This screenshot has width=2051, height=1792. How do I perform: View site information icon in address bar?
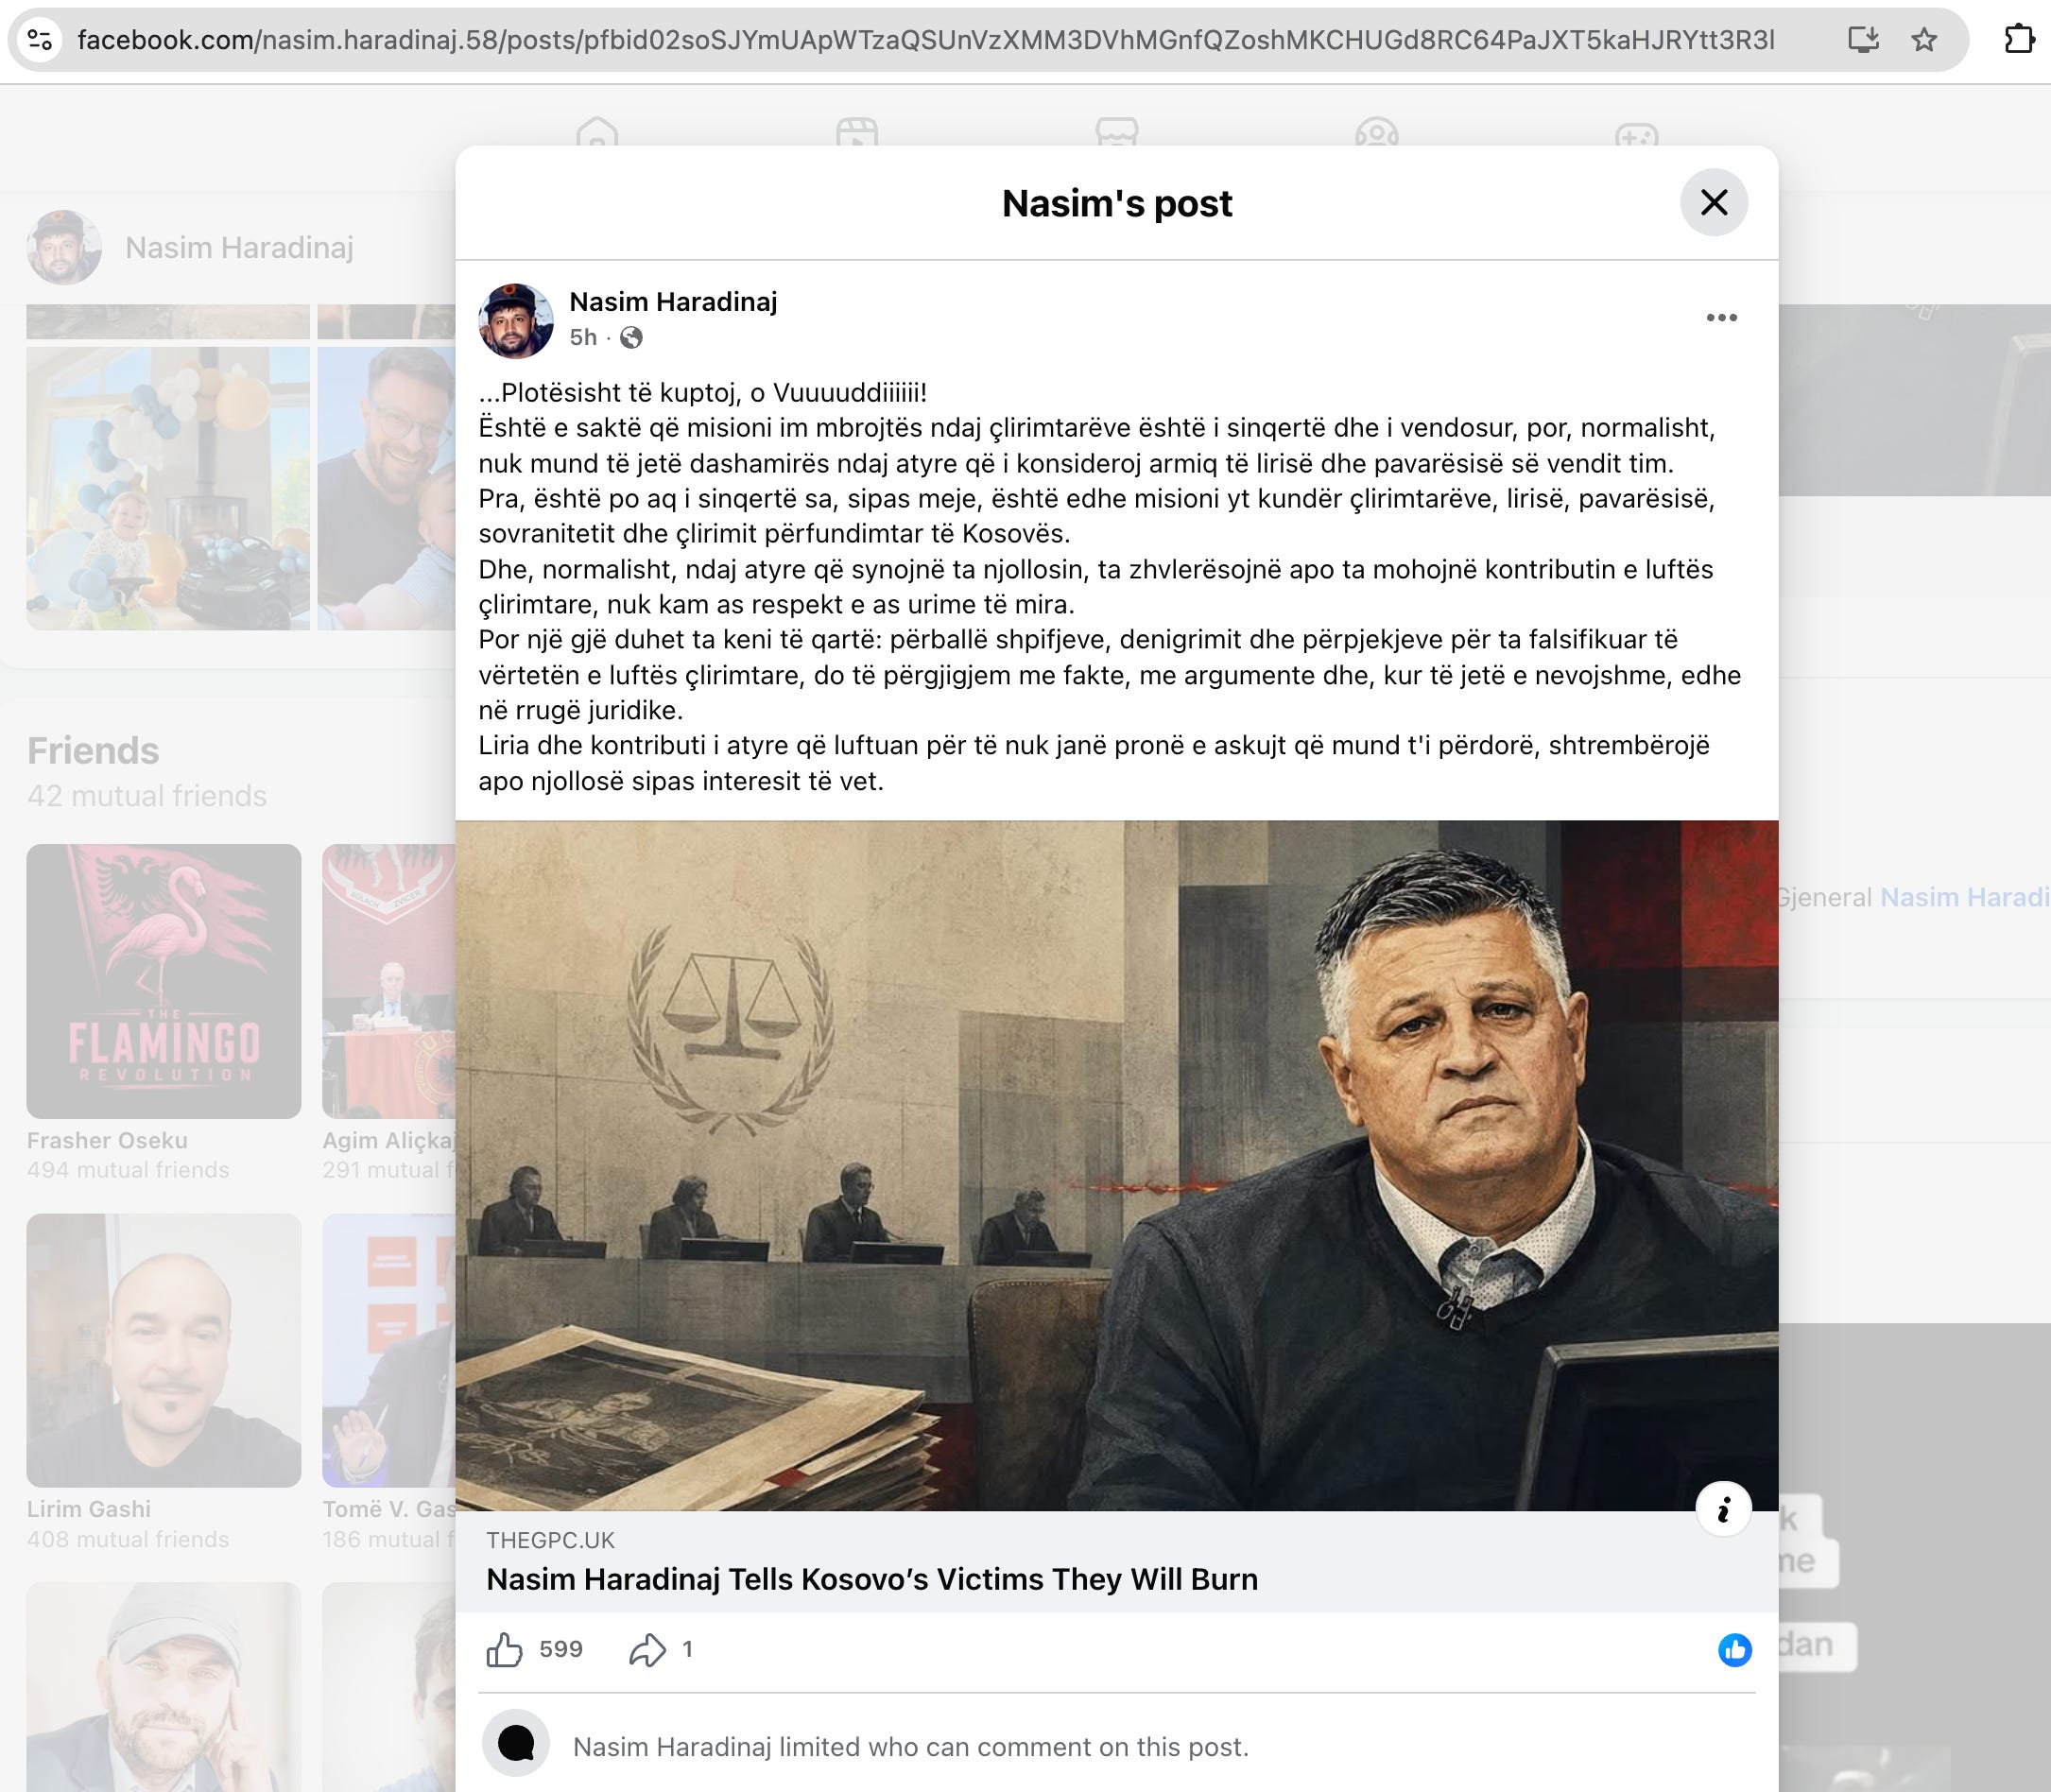pos(40,40)
